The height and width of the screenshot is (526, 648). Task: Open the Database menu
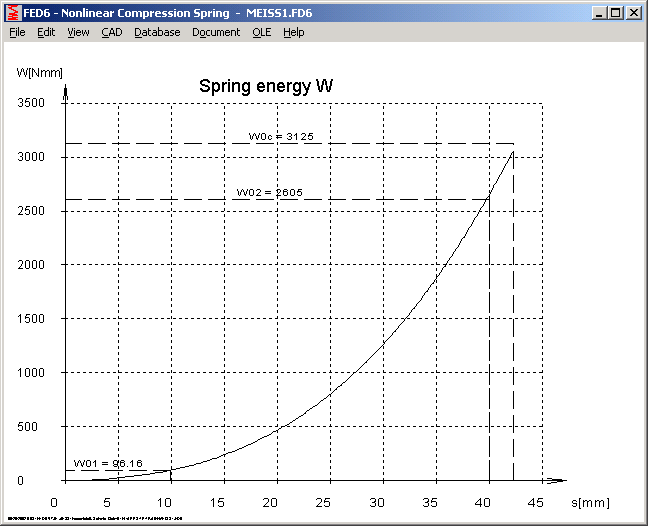pyautogui.click(x=157, y=32)
